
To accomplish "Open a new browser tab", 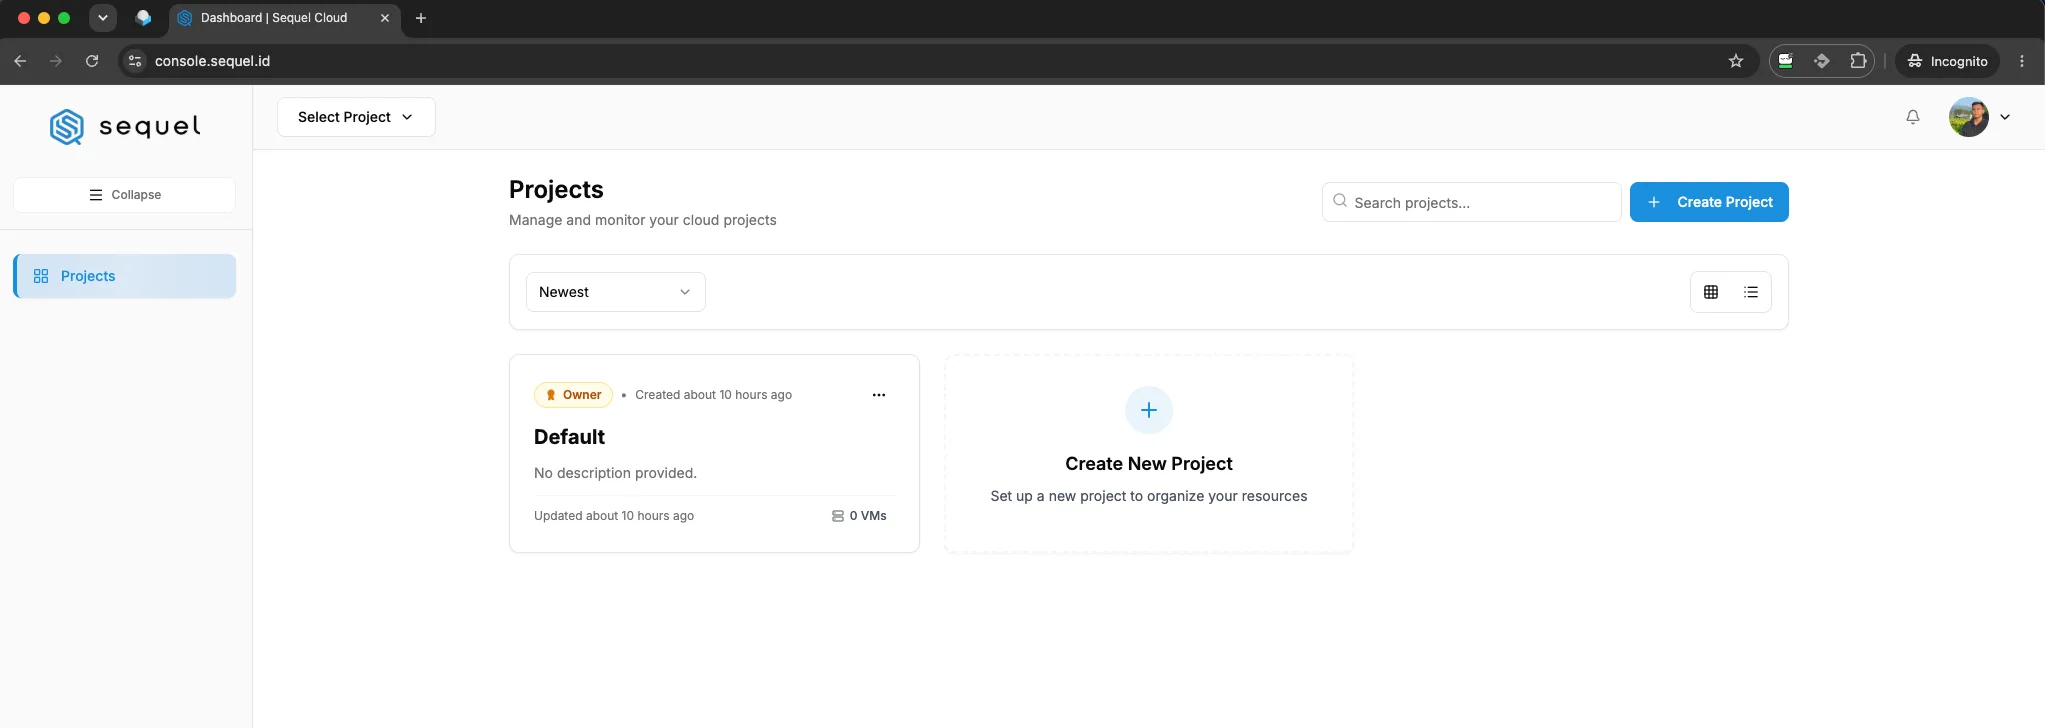I will pyautogui.click(x=421, y=18).
